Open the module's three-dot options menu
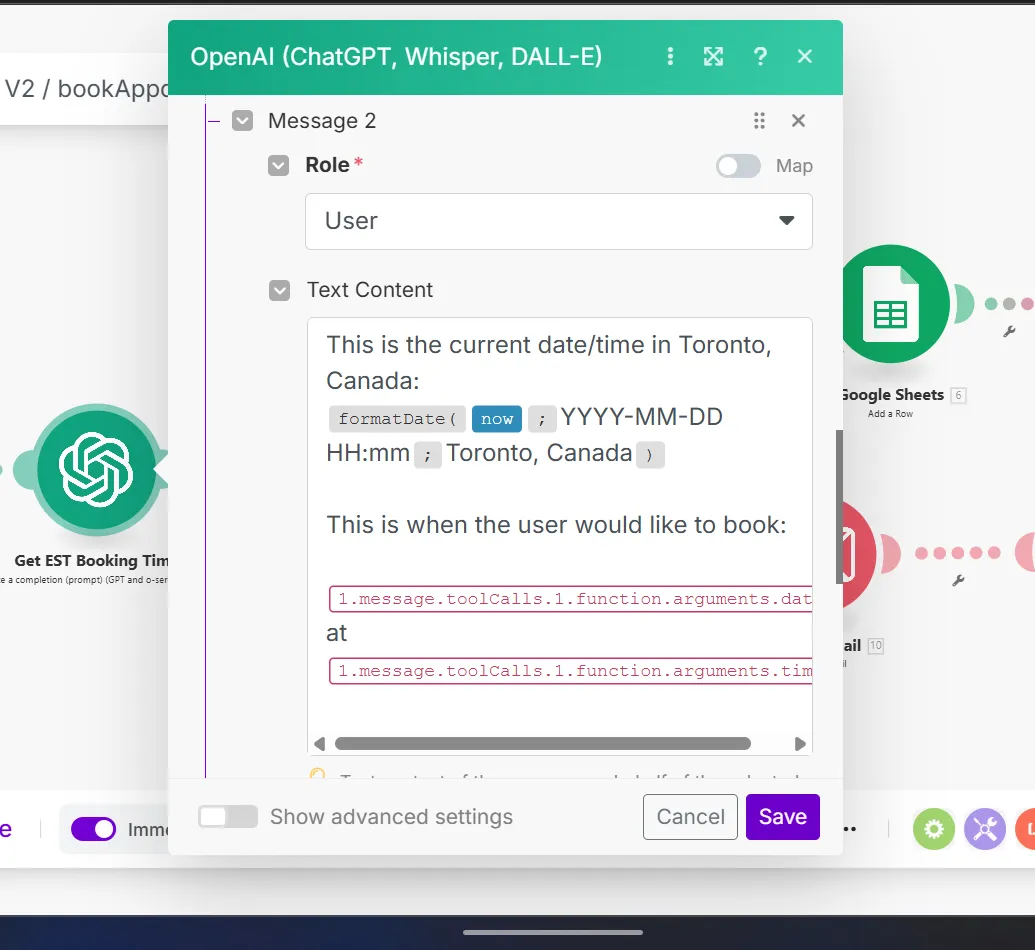 tap(670, 57)
